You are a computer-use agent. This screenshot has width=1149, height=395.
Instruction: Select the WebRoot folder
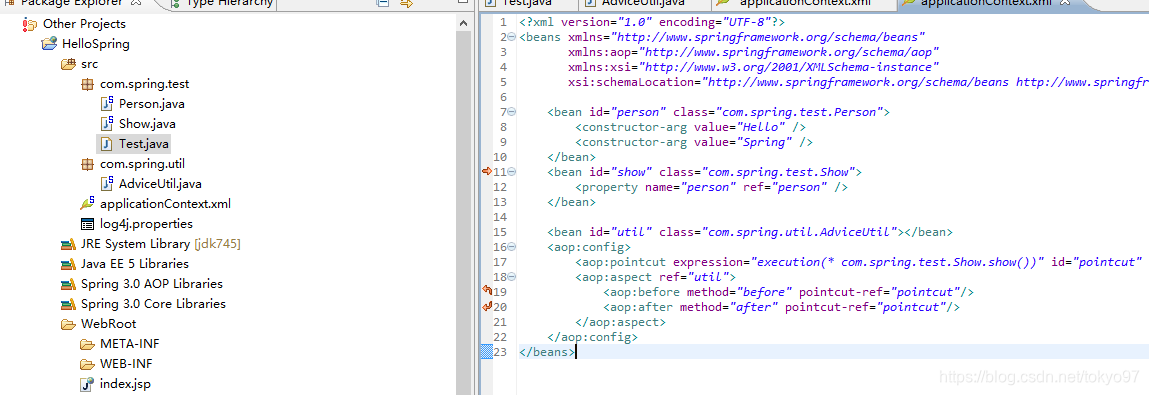108,323
